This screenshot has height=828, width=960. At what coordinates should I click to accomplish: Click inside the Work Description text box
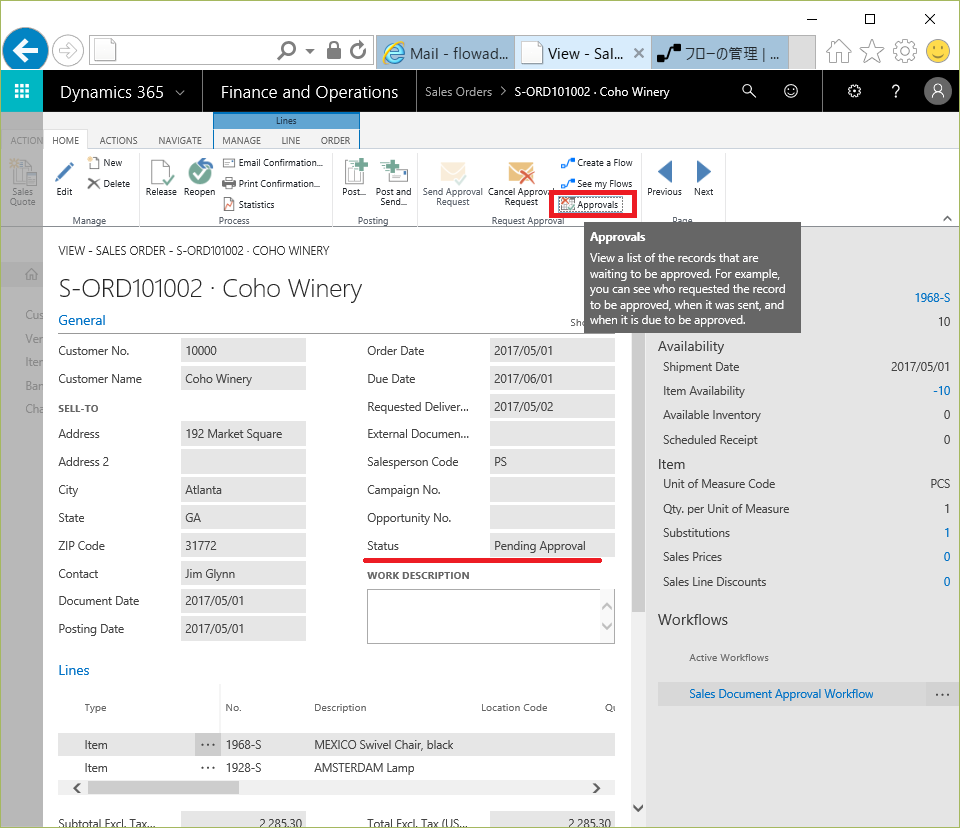(x=480, y=615)
